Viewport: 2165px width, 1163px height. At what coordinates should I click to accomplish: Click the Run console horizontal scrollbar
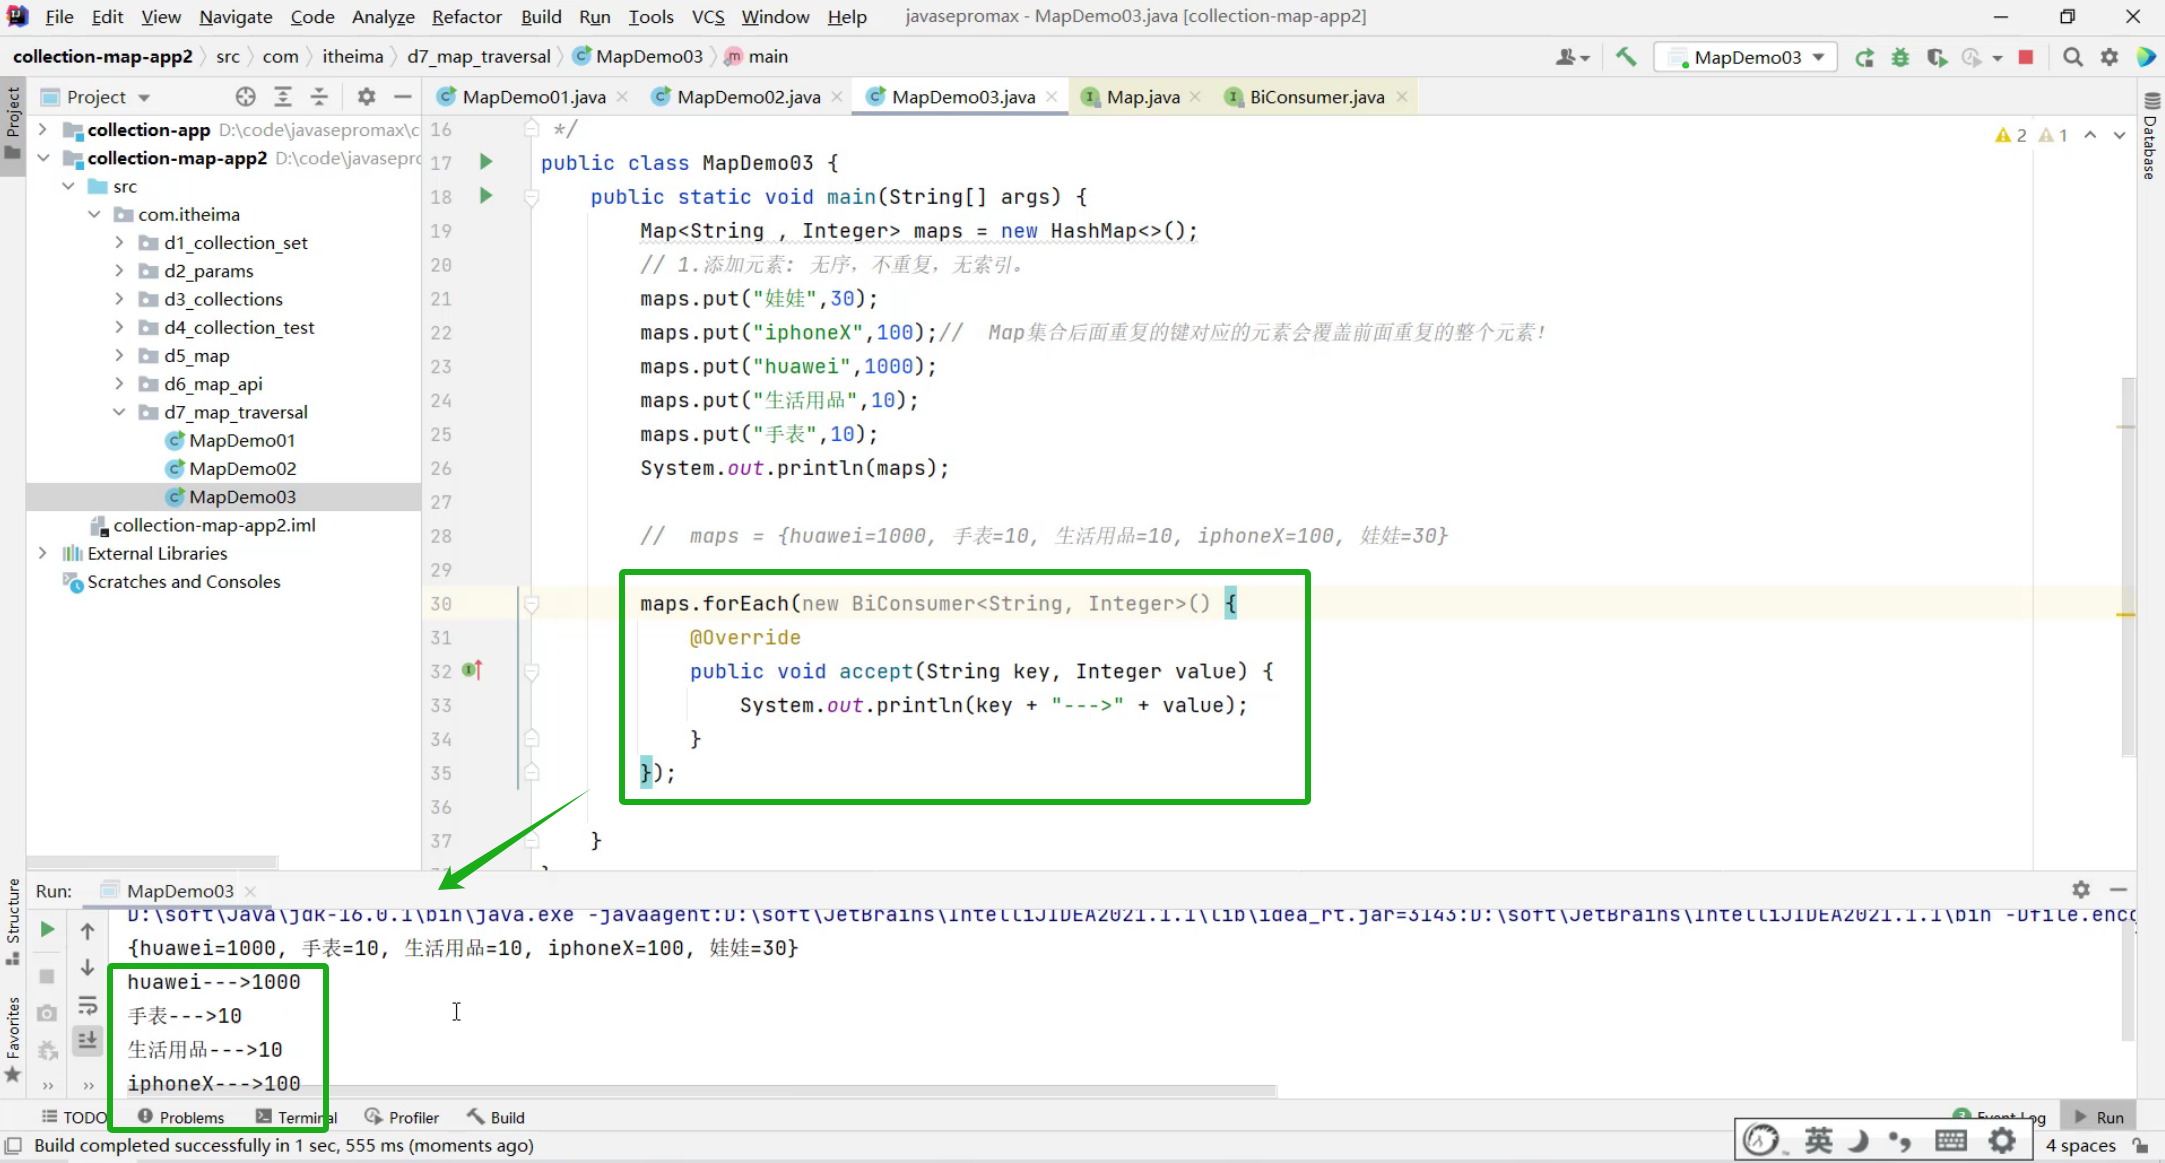(x=700, y=1091)
